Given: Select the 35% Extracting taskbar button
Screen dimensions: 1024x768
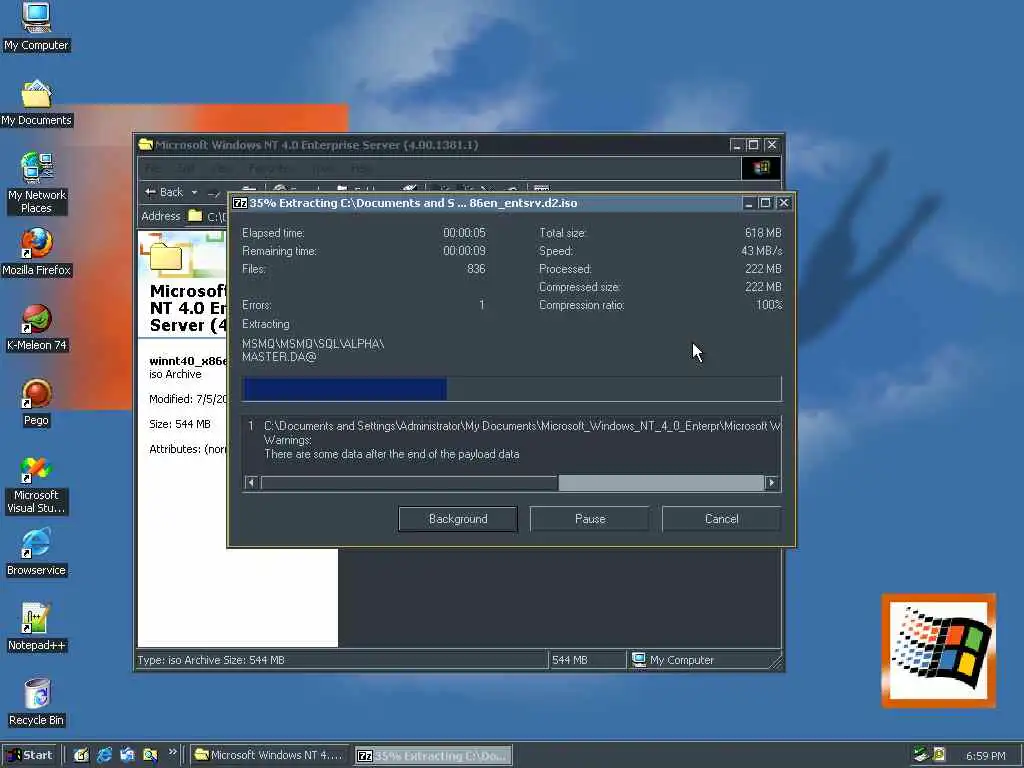Looking at the screenshot, I should coord(434,756).
